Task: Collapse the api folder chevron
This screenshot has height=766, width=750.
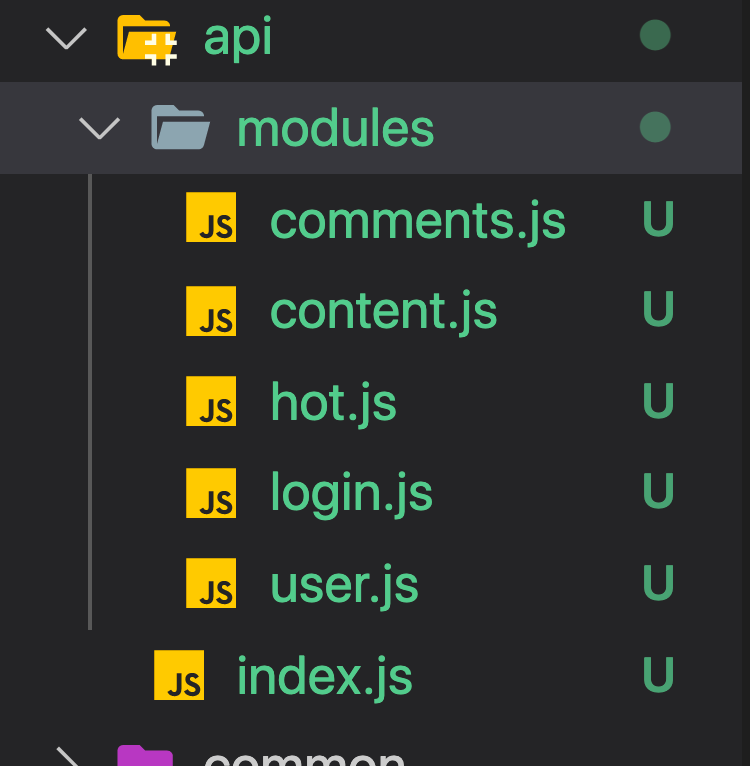Action: click(x=66, y=38)
